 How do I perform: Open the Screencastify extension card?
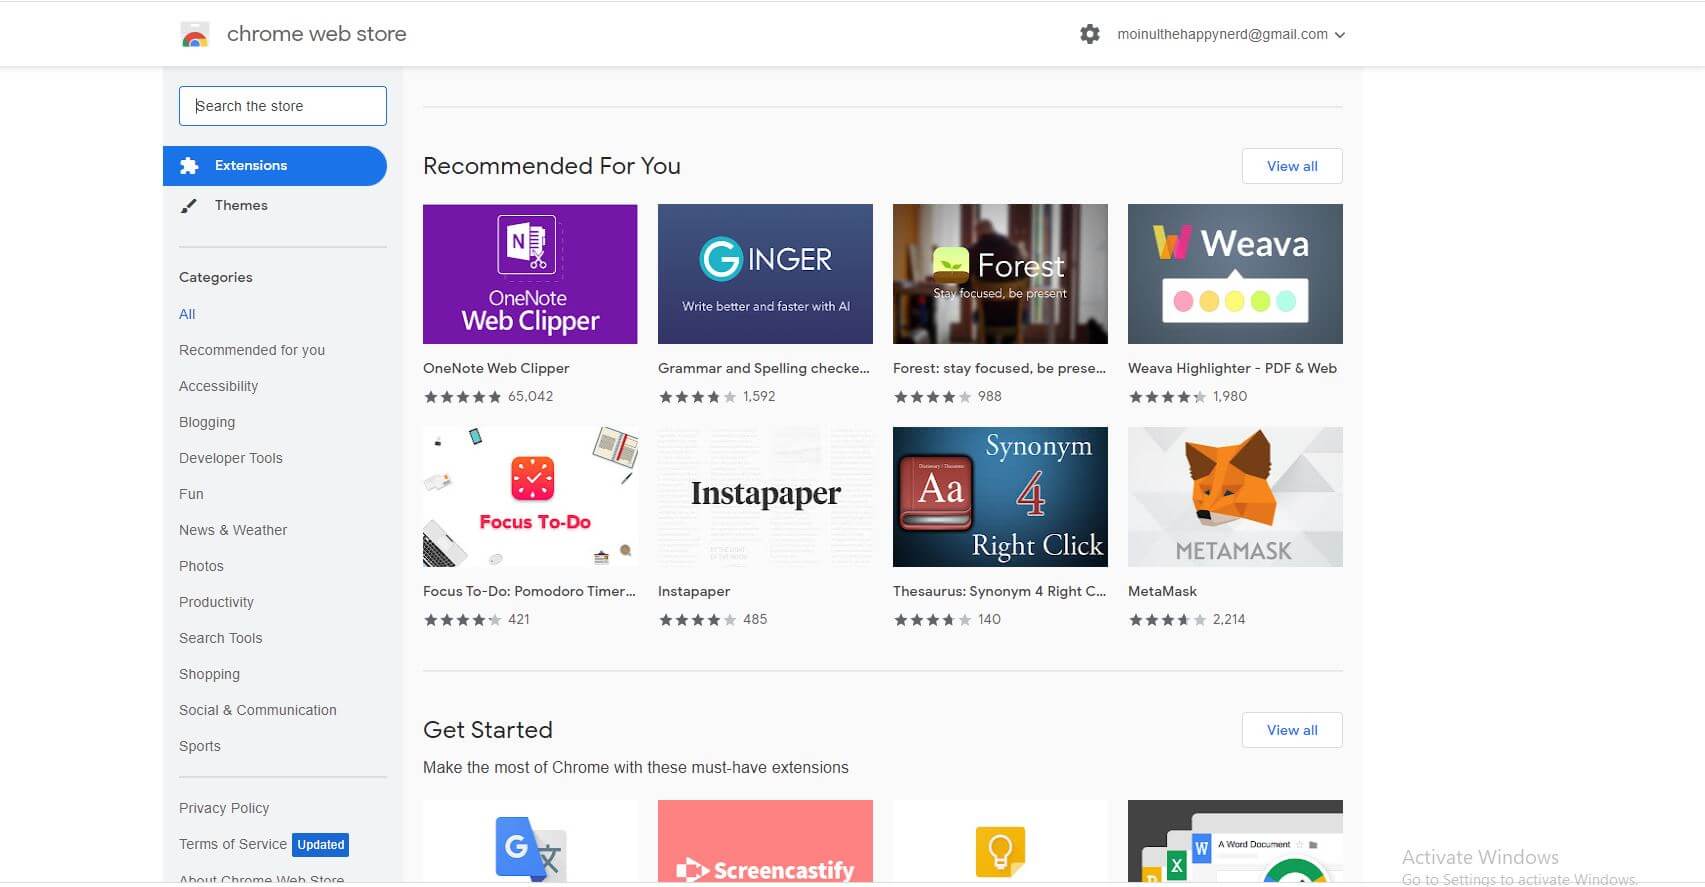click(x=765, y=841)
